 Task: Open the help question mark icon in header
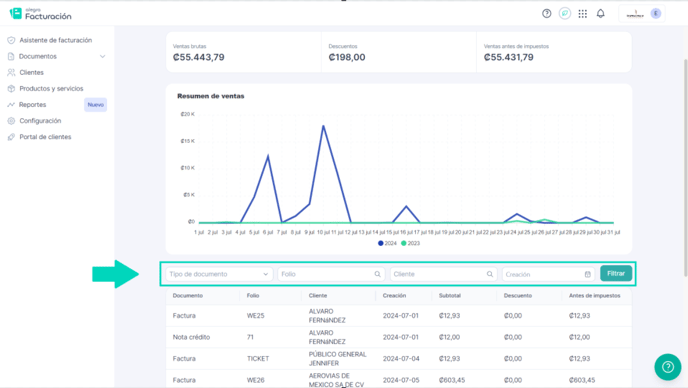(x=546, y=14)
